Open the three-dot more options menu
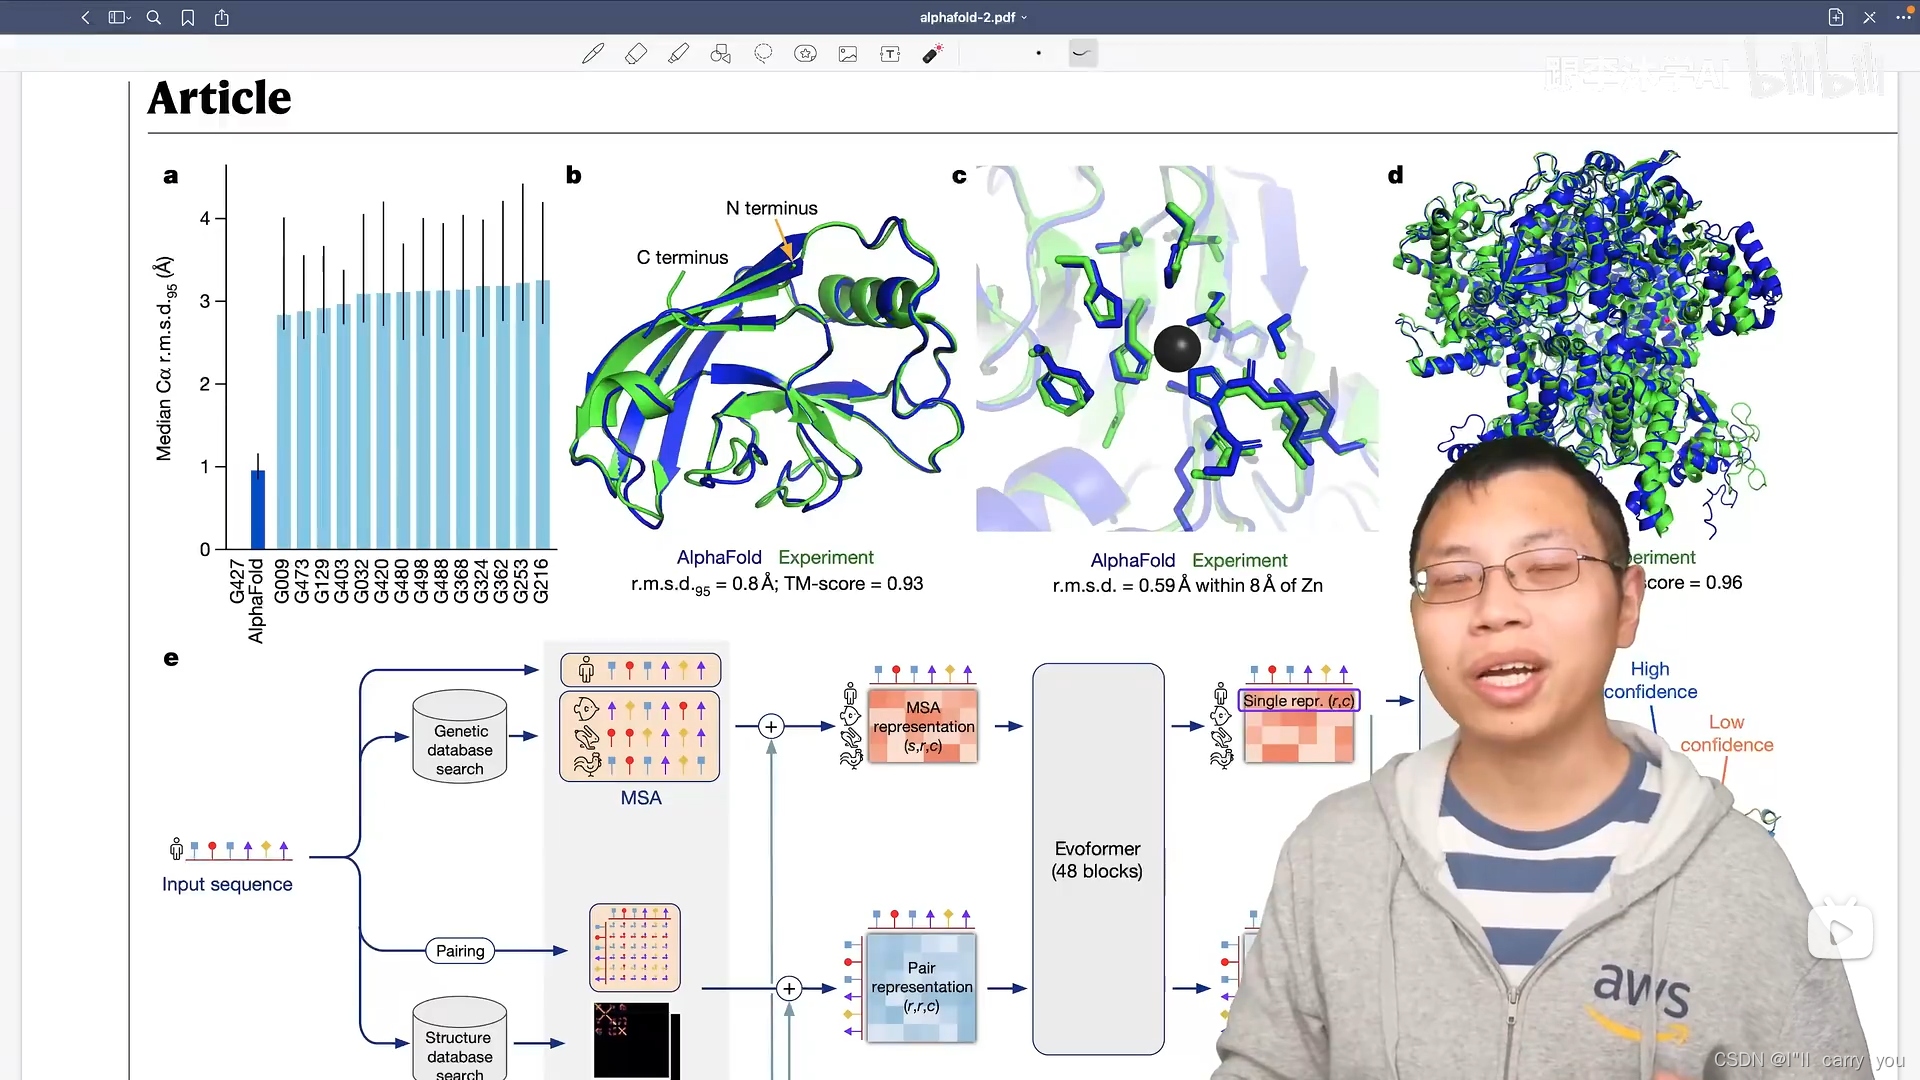Viewport: 1920px width, 1080px height. (1903, 17)
